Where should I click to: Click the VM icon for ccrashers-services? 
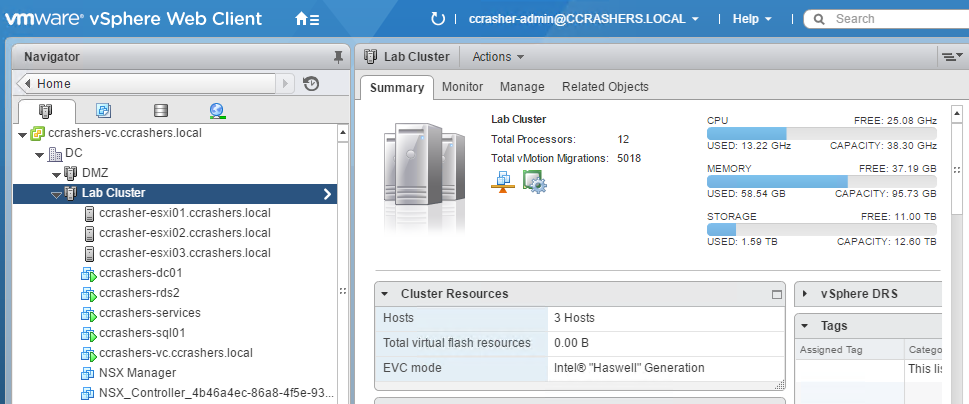[88, 314]
